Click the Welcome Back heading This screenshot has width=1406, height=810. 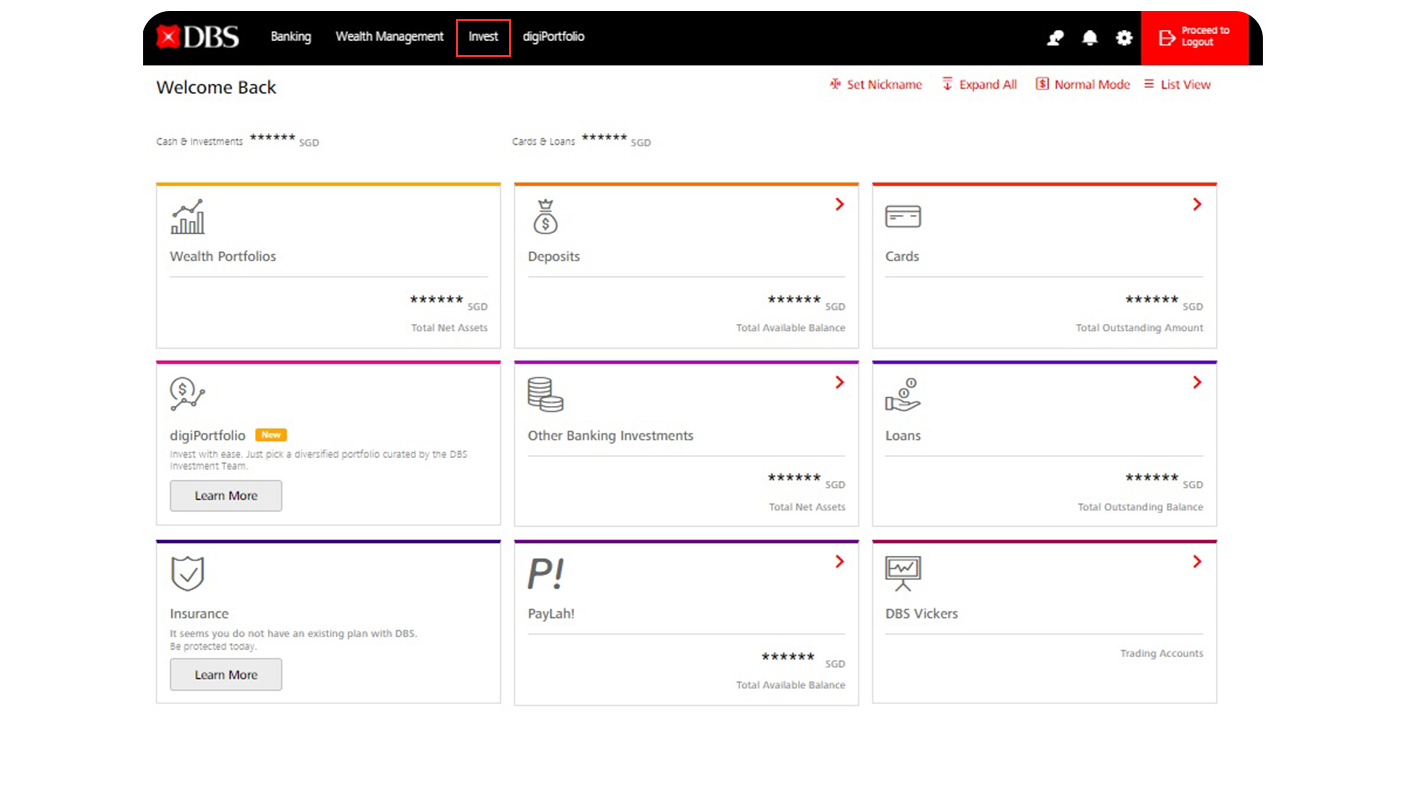pyautogui.click(x=216, y=88)
